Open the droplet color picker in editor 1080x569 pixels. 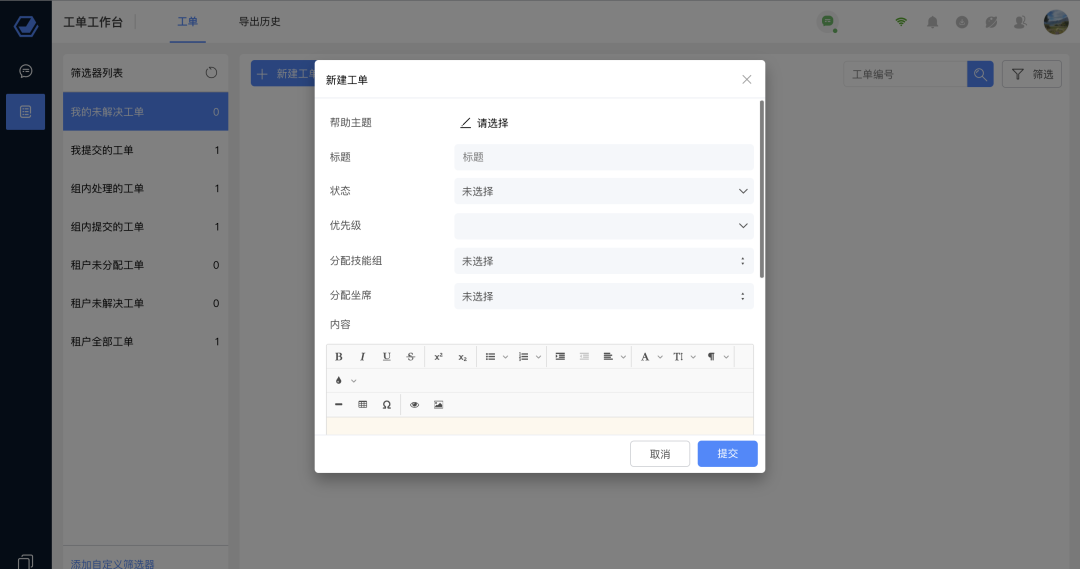point(340,381)
